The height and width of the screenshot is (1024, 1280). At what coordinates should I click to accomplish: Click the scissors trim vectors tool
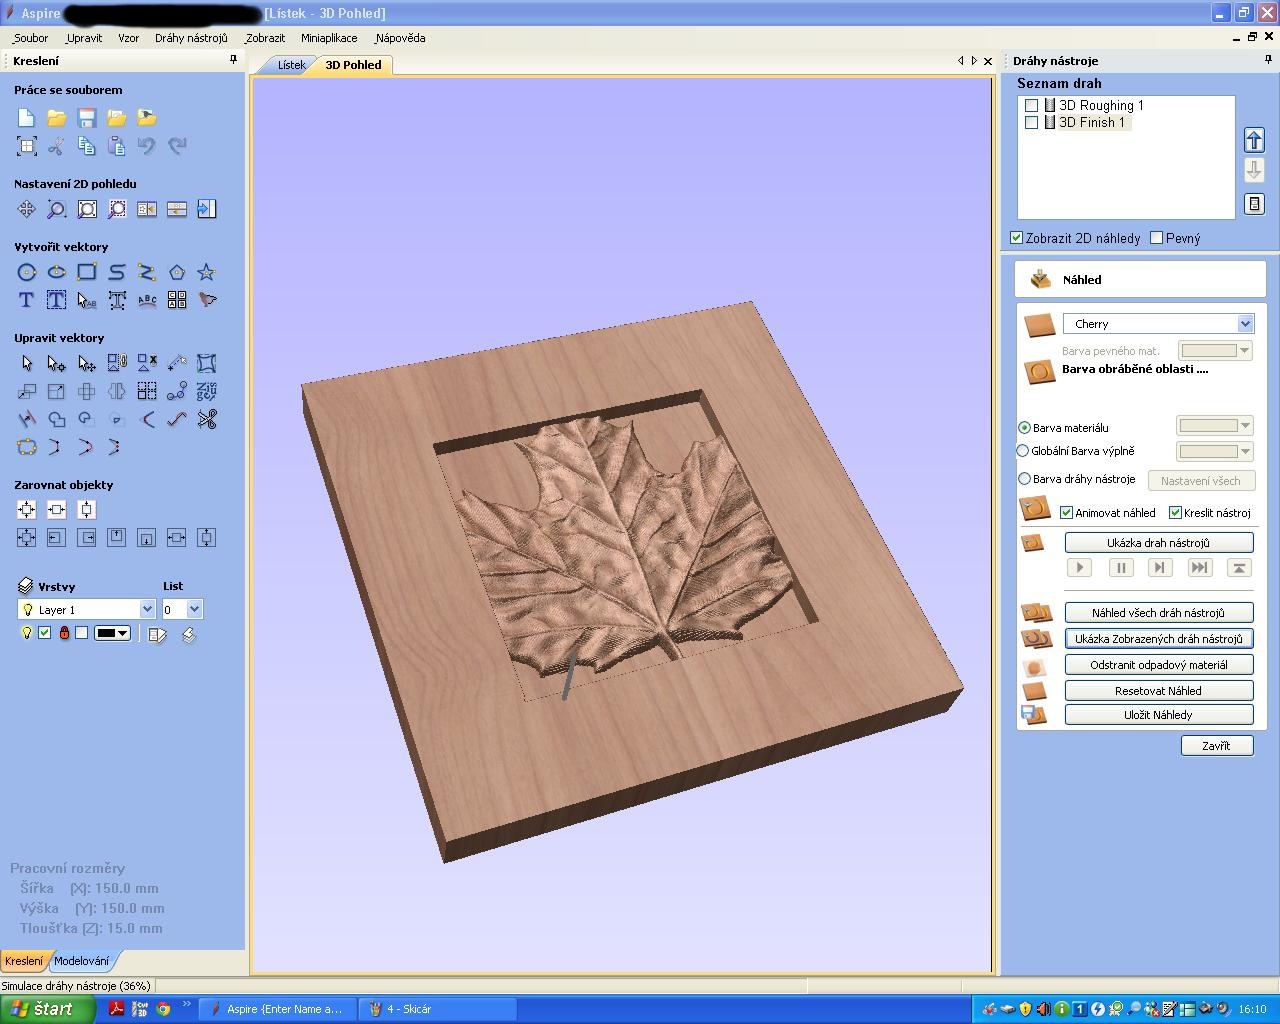(x=207, y=420)
